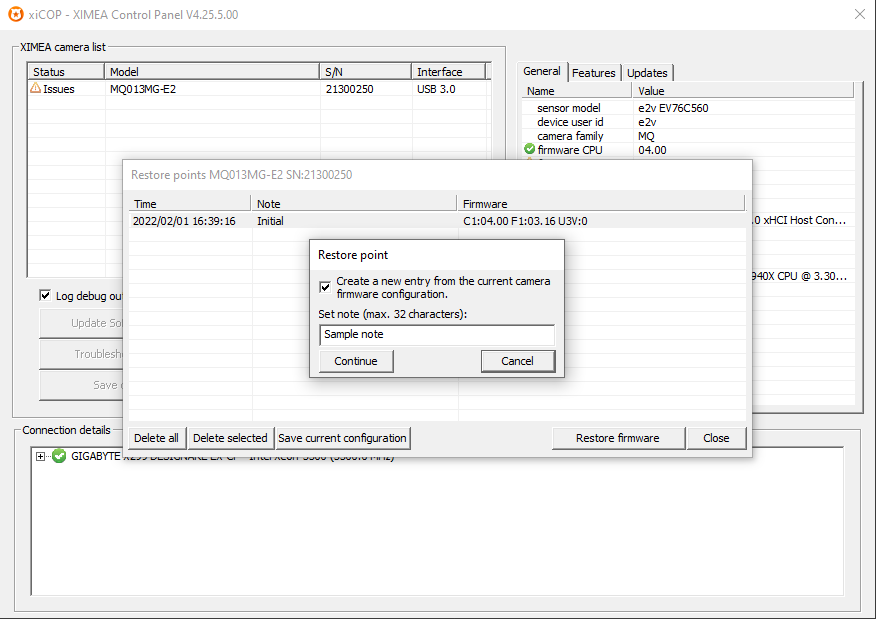This screenshot has height=619, width=876.
Task: Select the device user id property
Action: click(570, 122)
